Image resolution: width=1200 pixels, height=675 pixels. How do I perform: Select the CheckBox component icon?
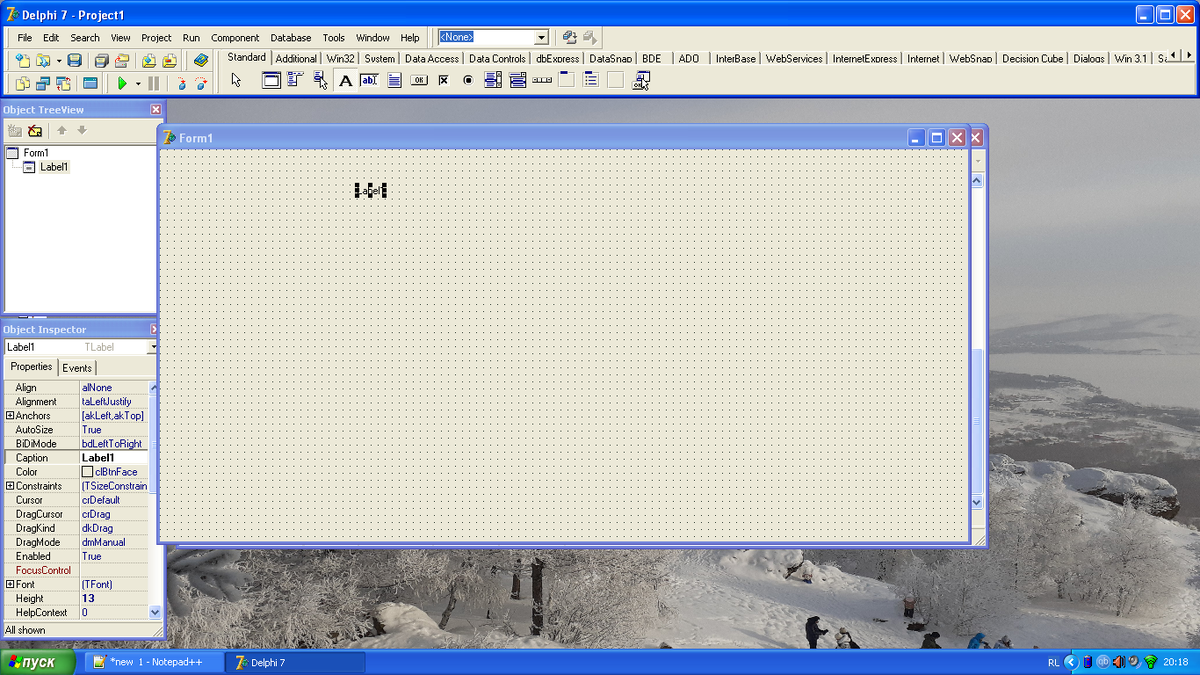444,80
